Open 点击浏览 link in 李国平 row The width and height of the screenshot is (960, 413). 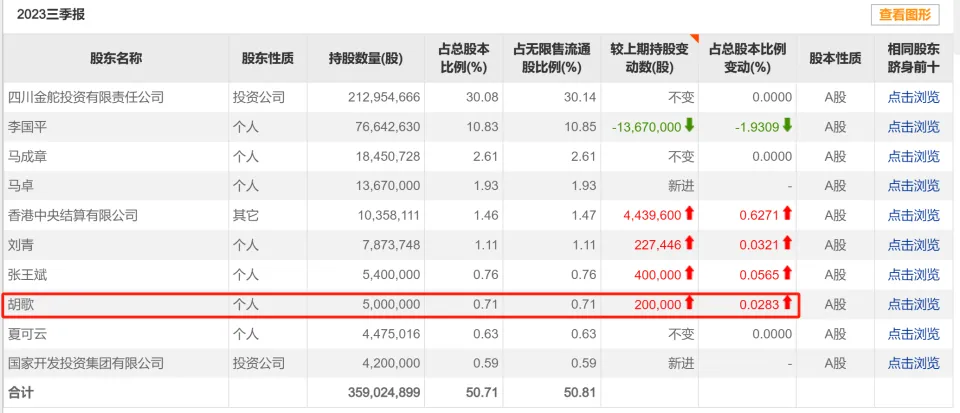pos(913,127)
